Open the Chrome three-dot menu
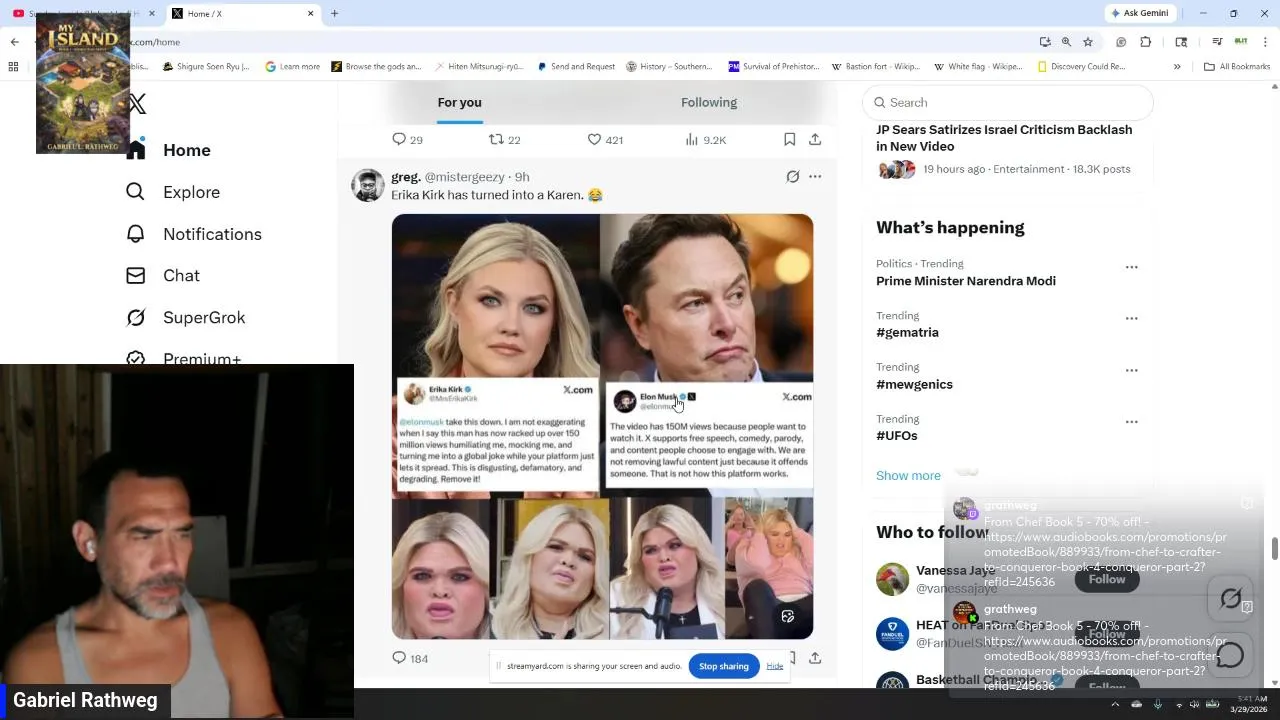This screenshot has height=720, width=1280. click(x=1267, y=42)
